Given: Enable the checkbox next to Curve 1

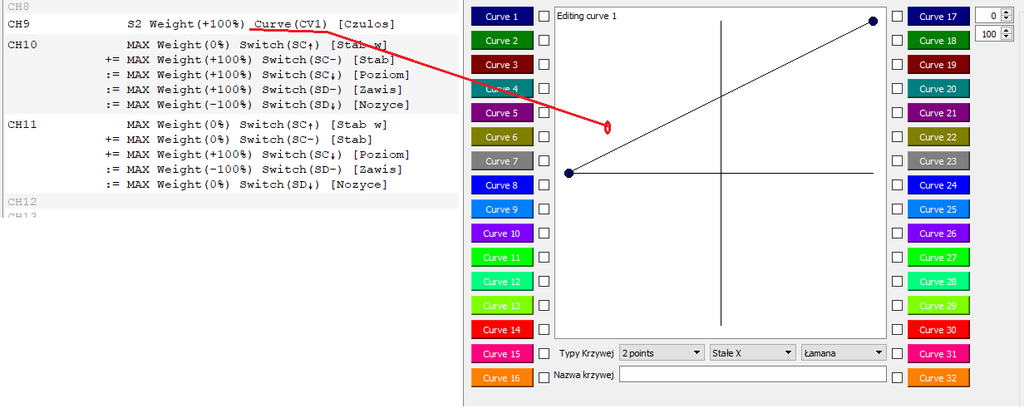Looking at the screenshot, I should 544,17.
